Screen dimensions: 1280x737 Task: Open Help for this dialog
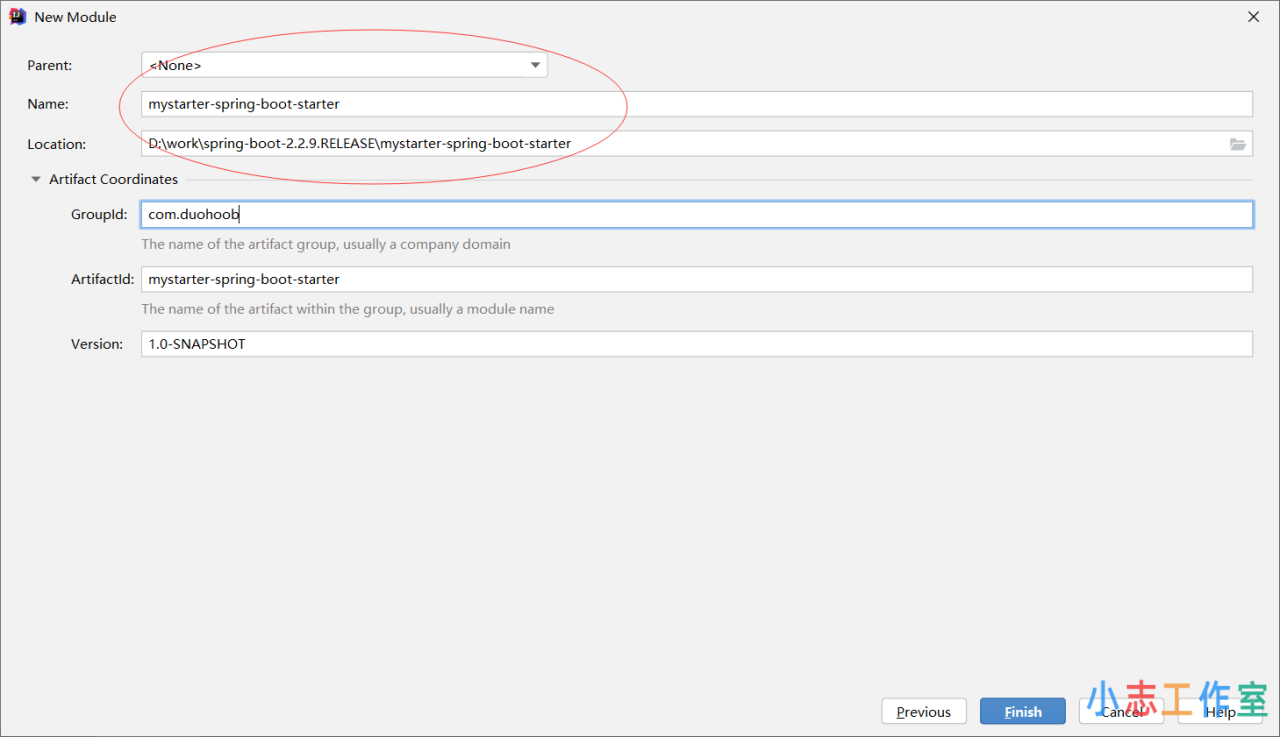(1219, 712)
